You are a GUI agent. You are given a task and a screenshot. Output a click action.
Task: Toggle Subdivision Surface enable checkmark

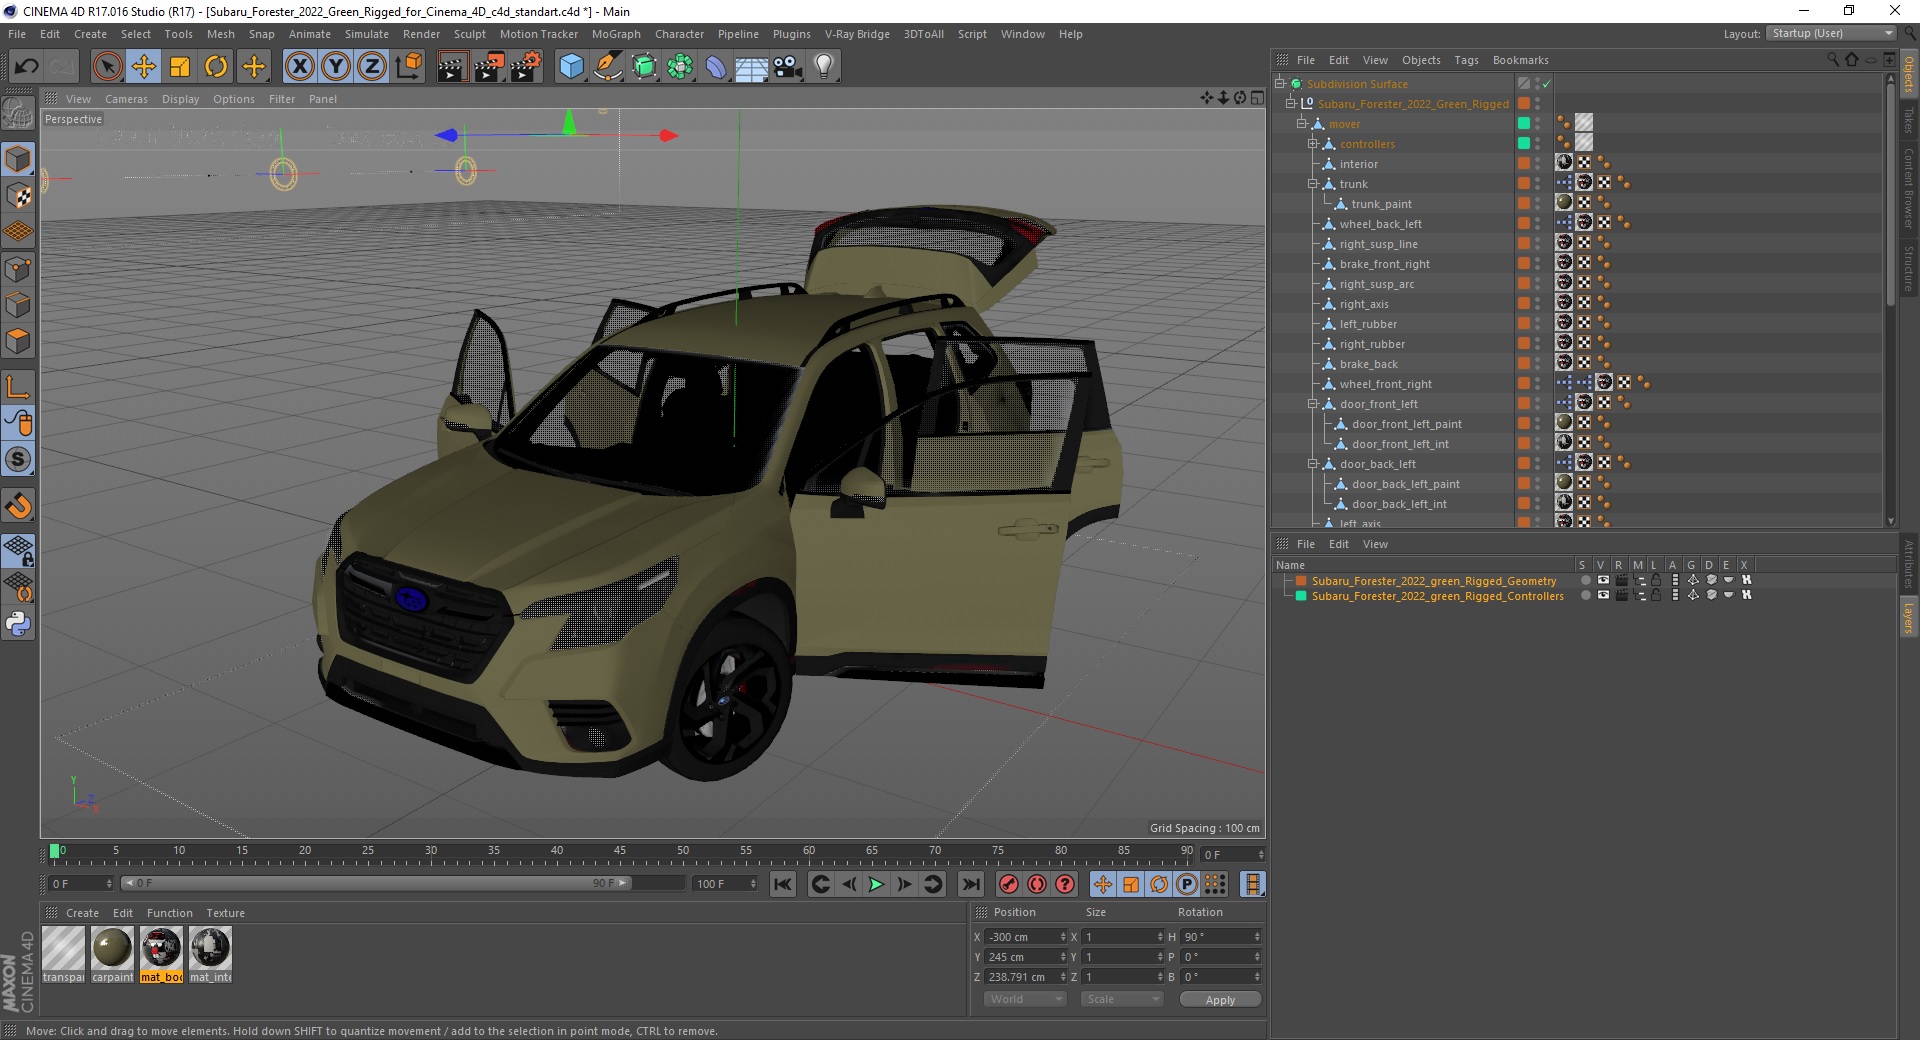pos(1546,84)
